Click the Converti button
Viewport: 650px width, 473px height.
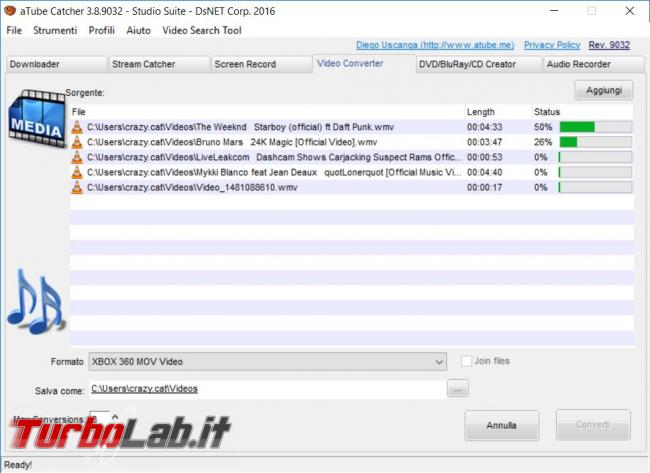tap(593, 425)
